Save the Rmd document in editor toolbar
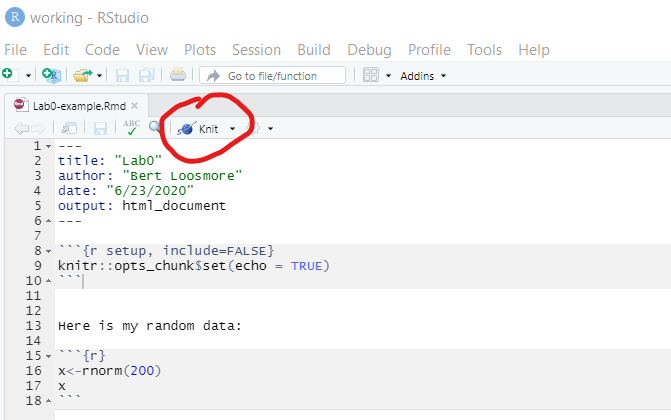671x420 pixels. [100, 128]
